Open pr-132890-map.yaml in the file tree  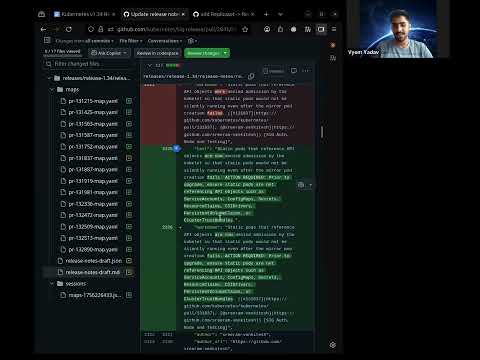pyautogui.click(x=93, y=249)
